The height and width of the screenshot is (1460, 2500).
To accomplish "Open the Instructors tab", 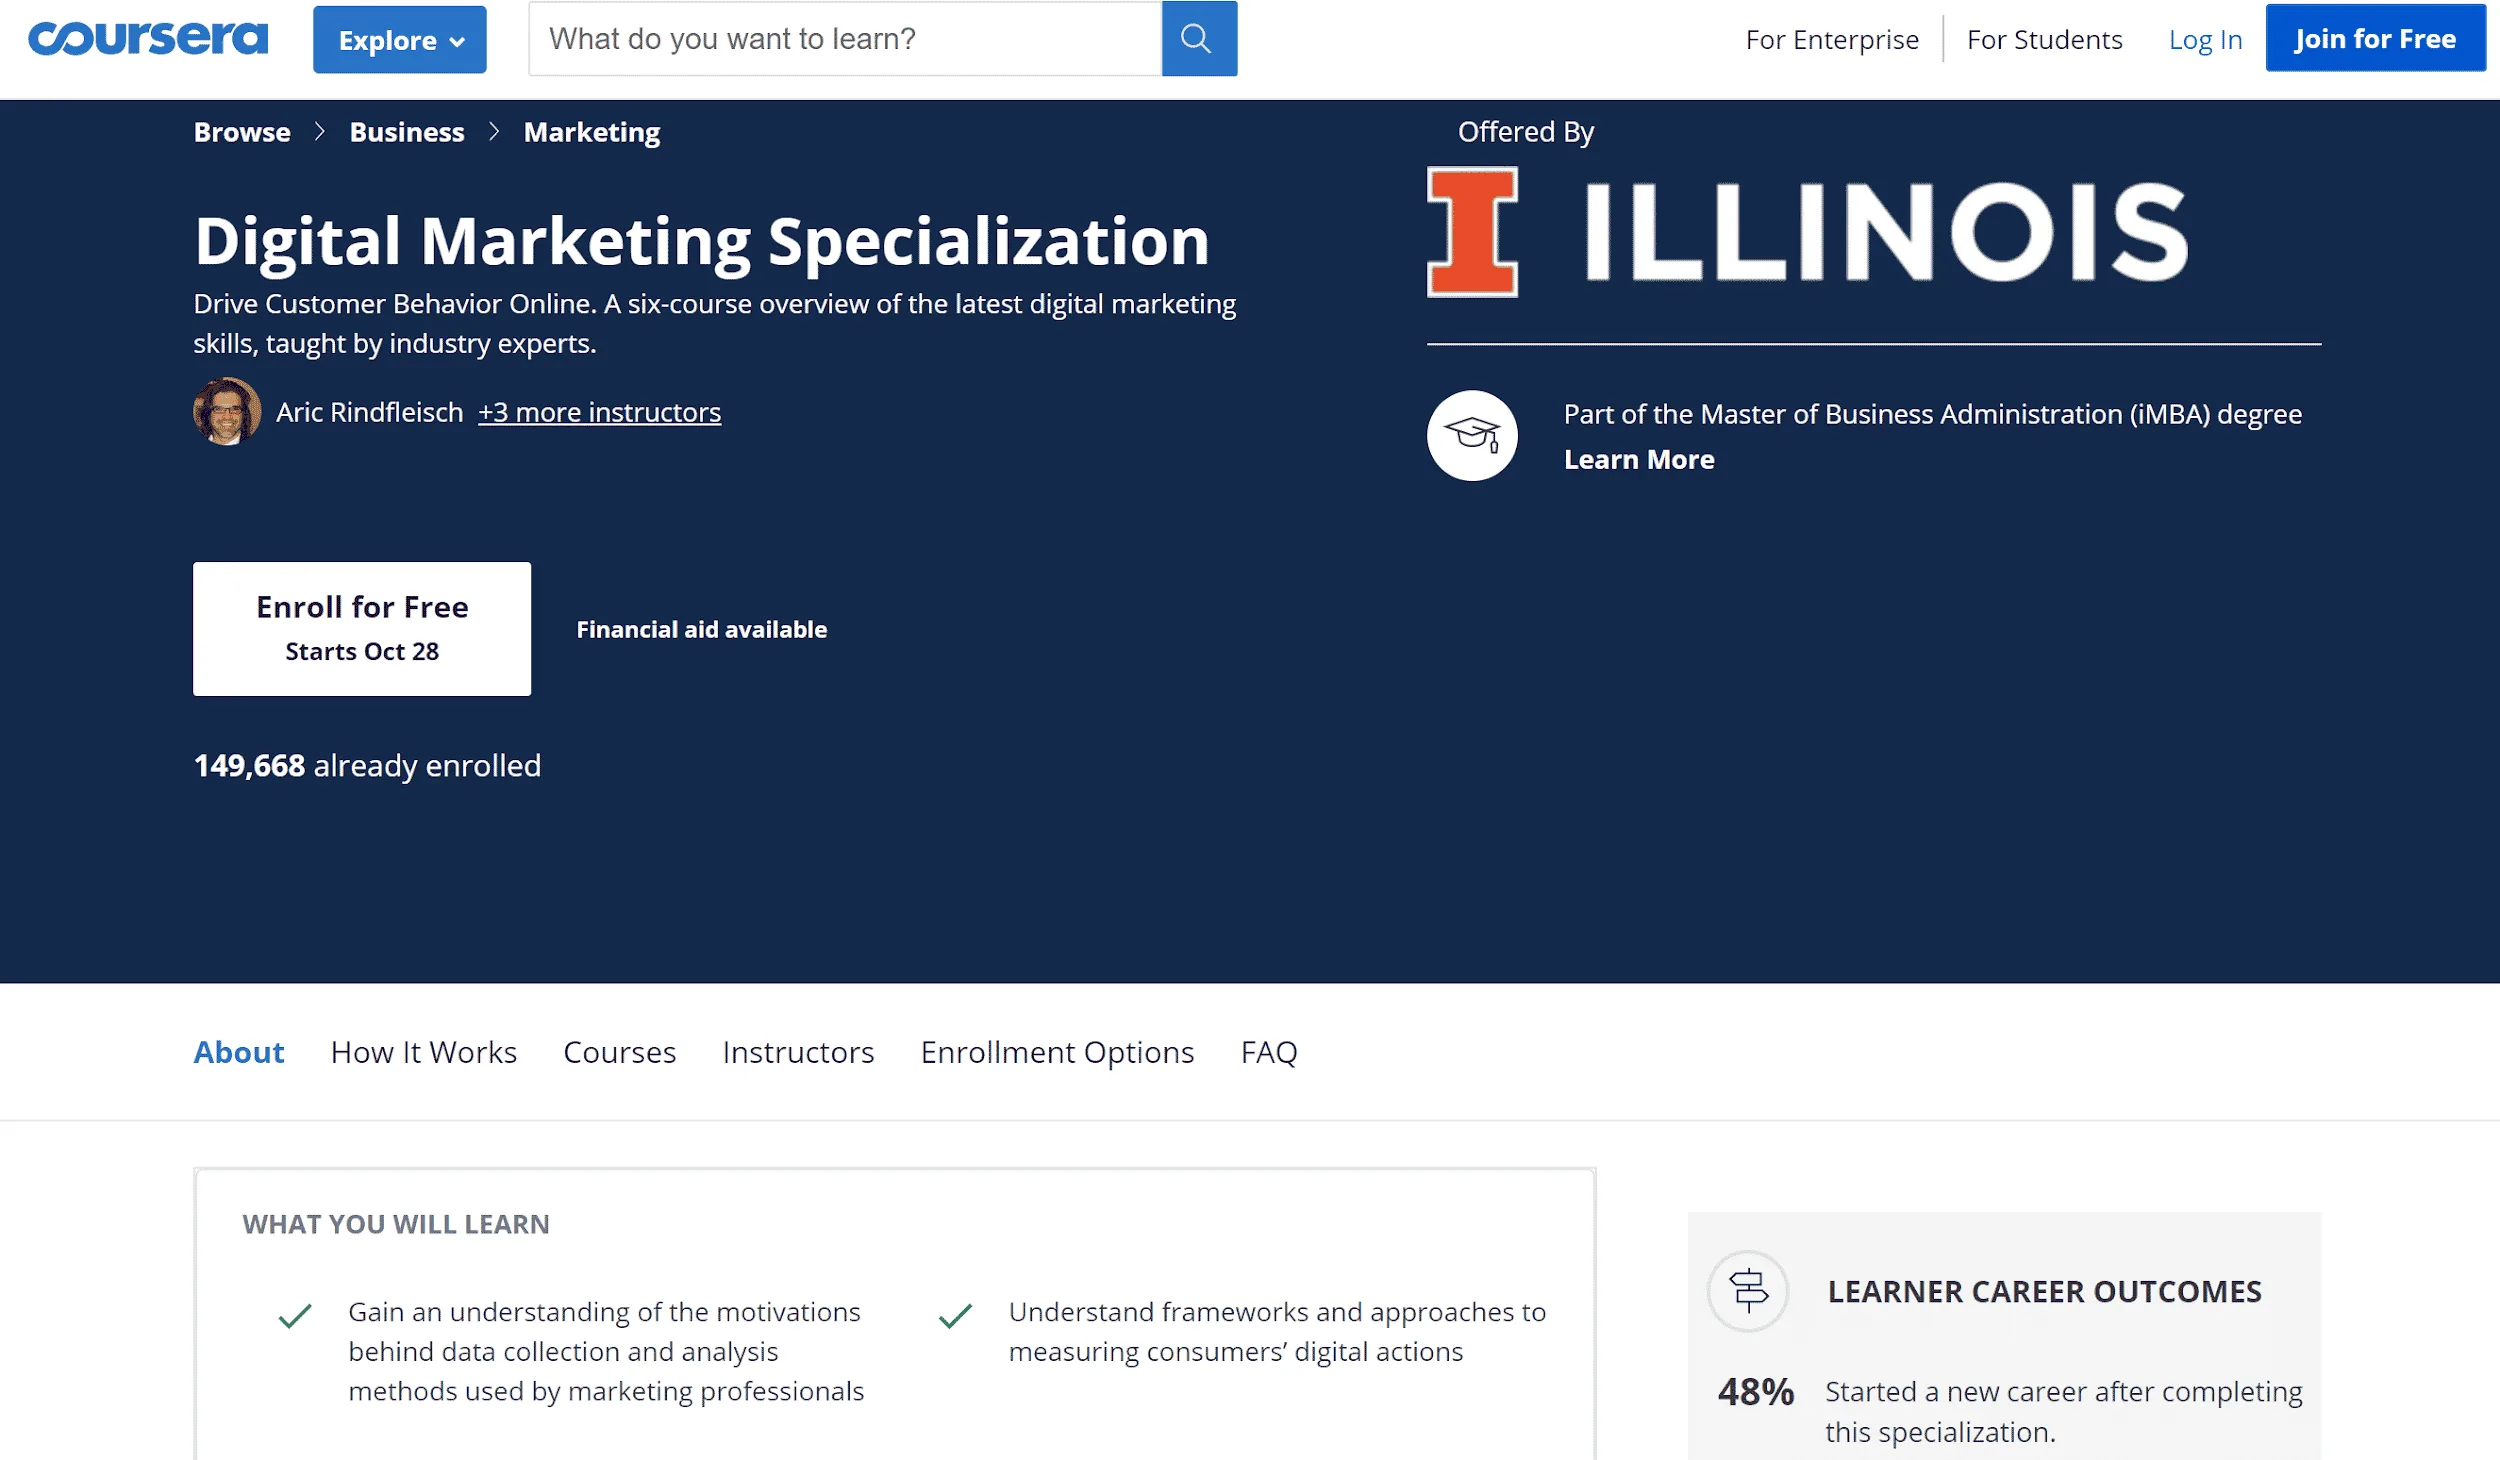I will 798,1052.
